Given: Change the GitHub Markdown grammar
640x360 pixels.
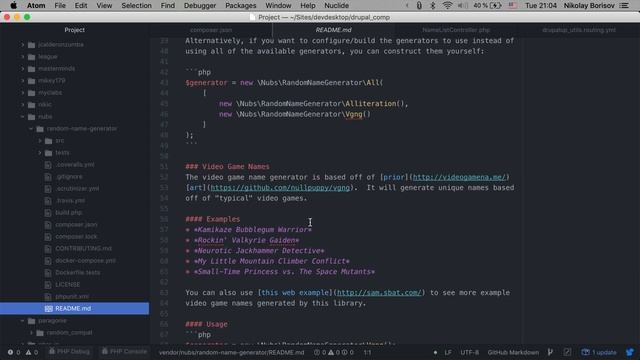Looking at the screenshot, I should pos(513,352).
